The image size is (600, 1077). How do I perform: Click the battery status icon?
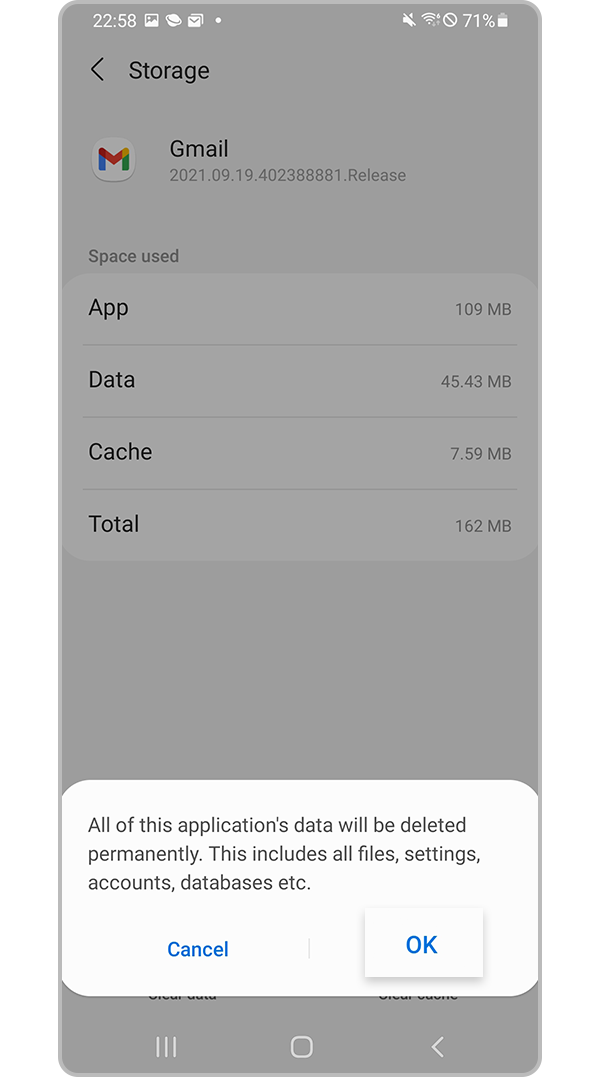(x=502, y=20)
